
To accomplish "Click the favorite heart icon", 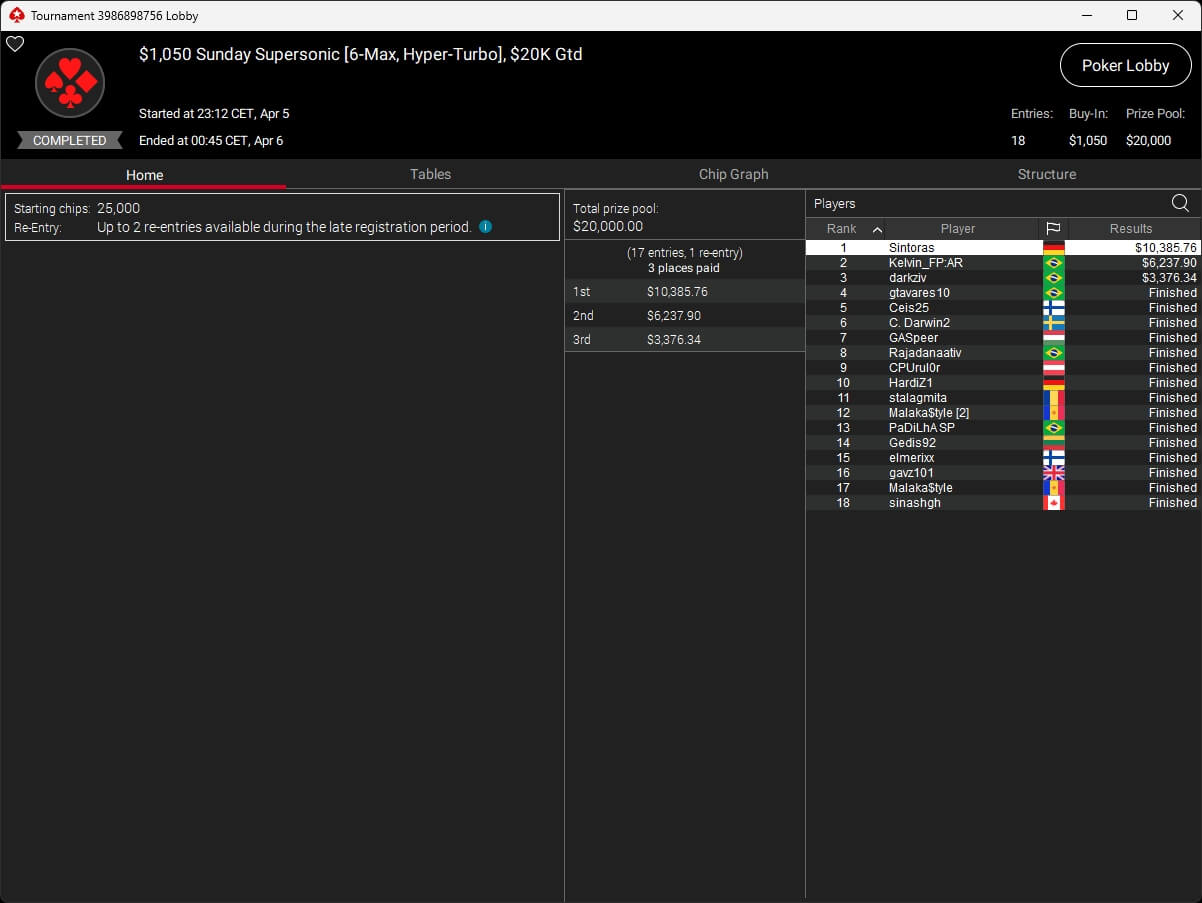I will pyautogui.click(x=15, y=44).
